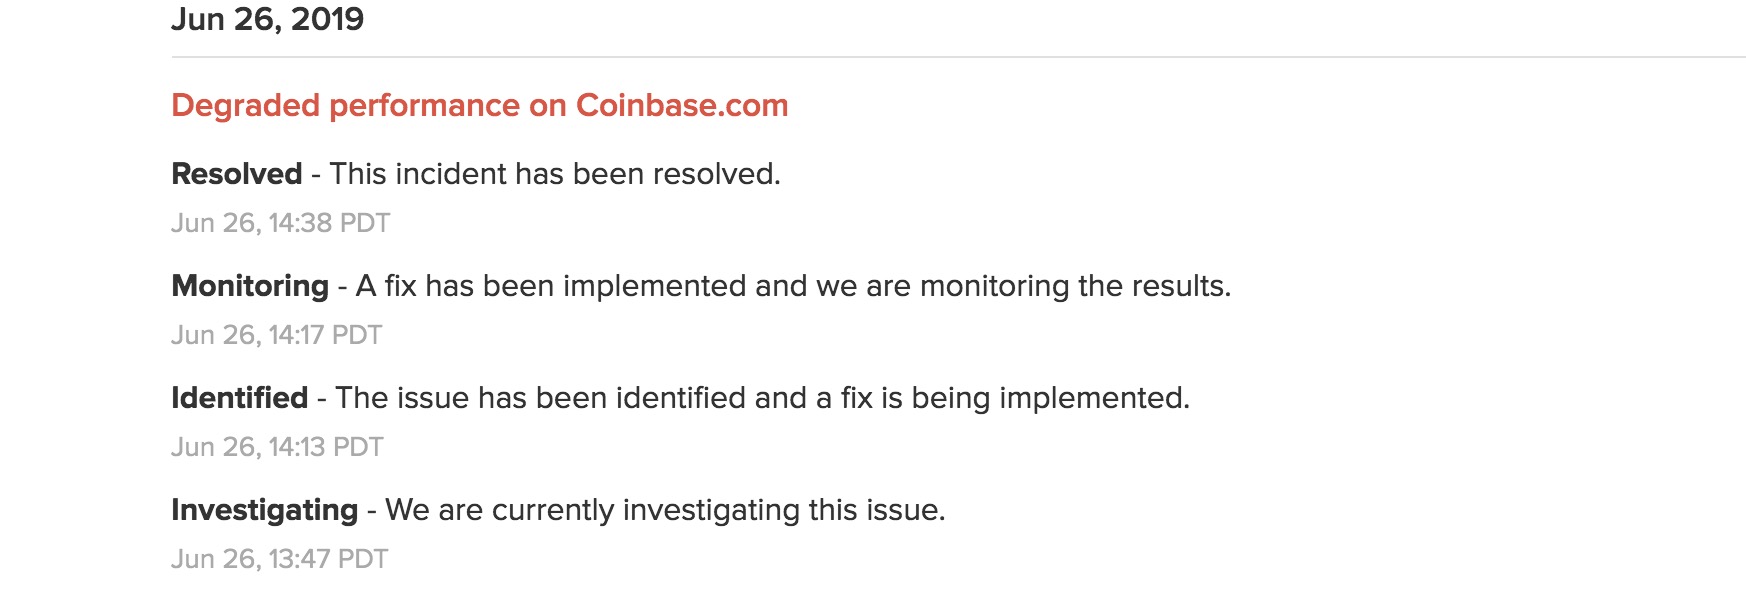The height and width of the screenshot is (596, 1746).
Task: Select the bold Monitoring status label
Action: (x=250, y=286)
